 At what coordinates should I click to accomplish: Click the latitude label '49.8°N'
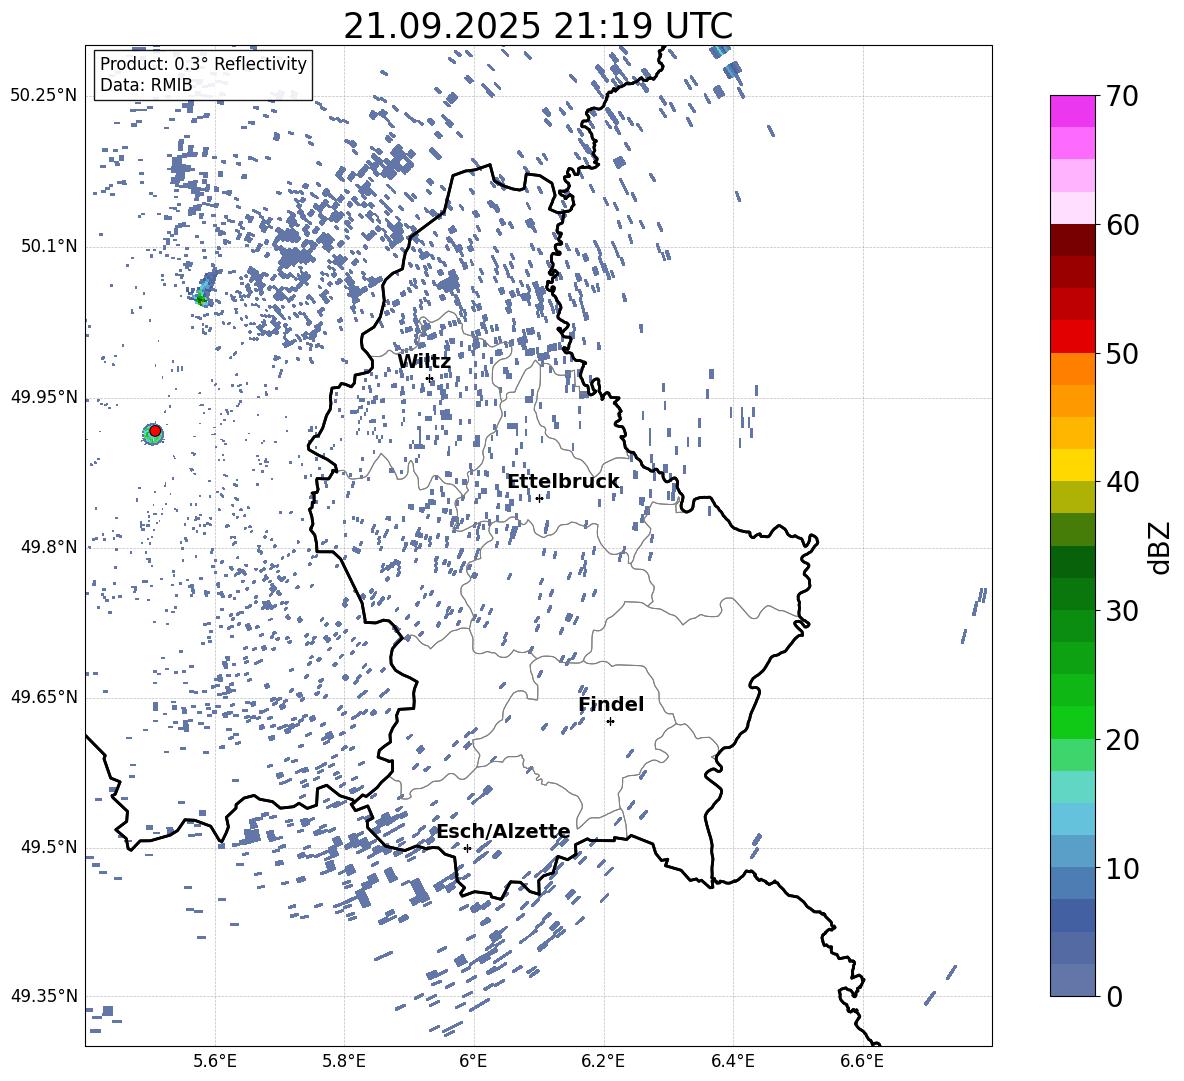tap(48, 547)
